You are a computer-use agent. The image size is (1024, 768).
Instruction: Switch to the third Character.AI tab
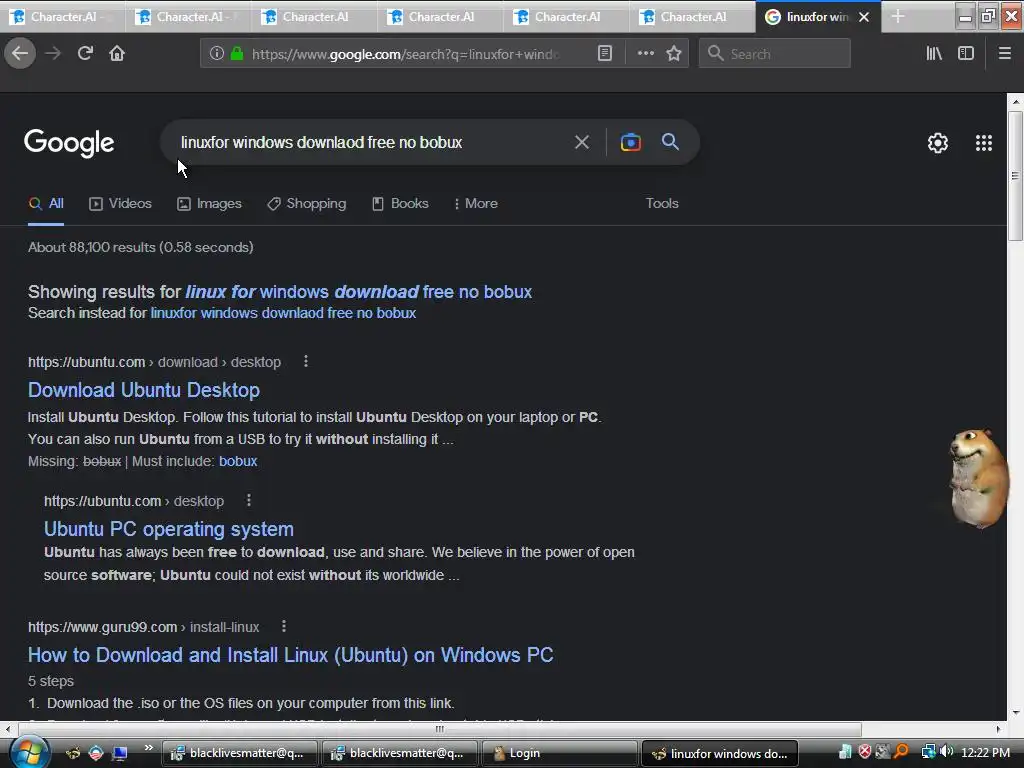tap(315, 17)
